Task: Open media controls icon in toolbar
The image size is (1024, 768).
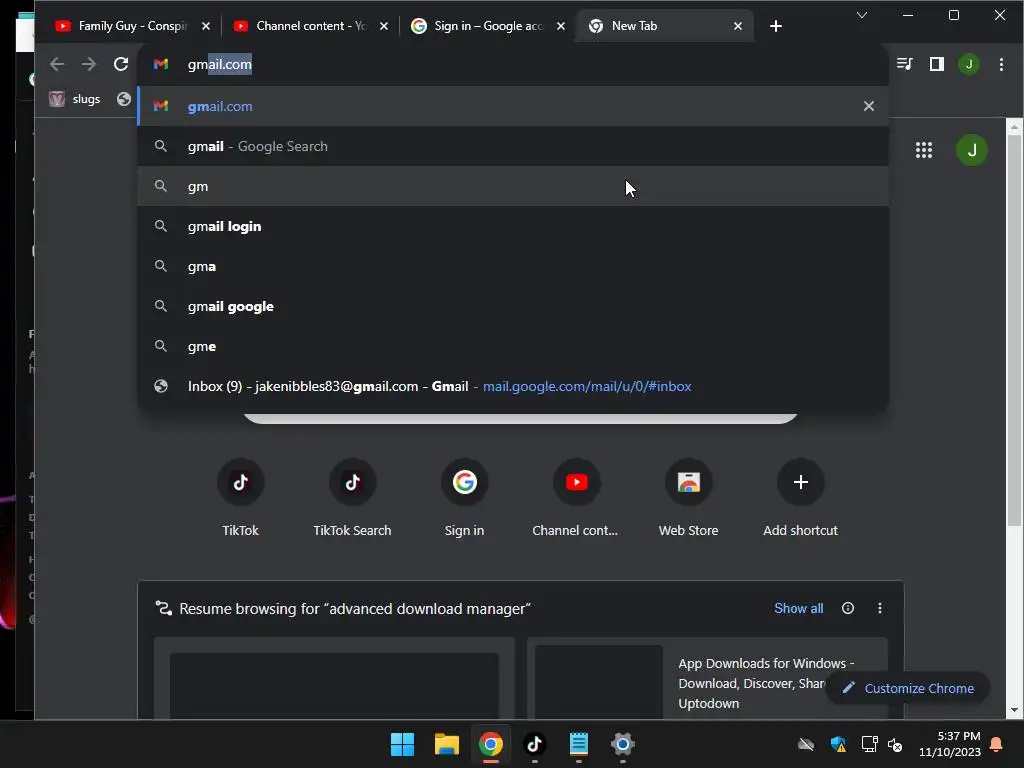Action: pyautogui.click(x=904, y=64)
